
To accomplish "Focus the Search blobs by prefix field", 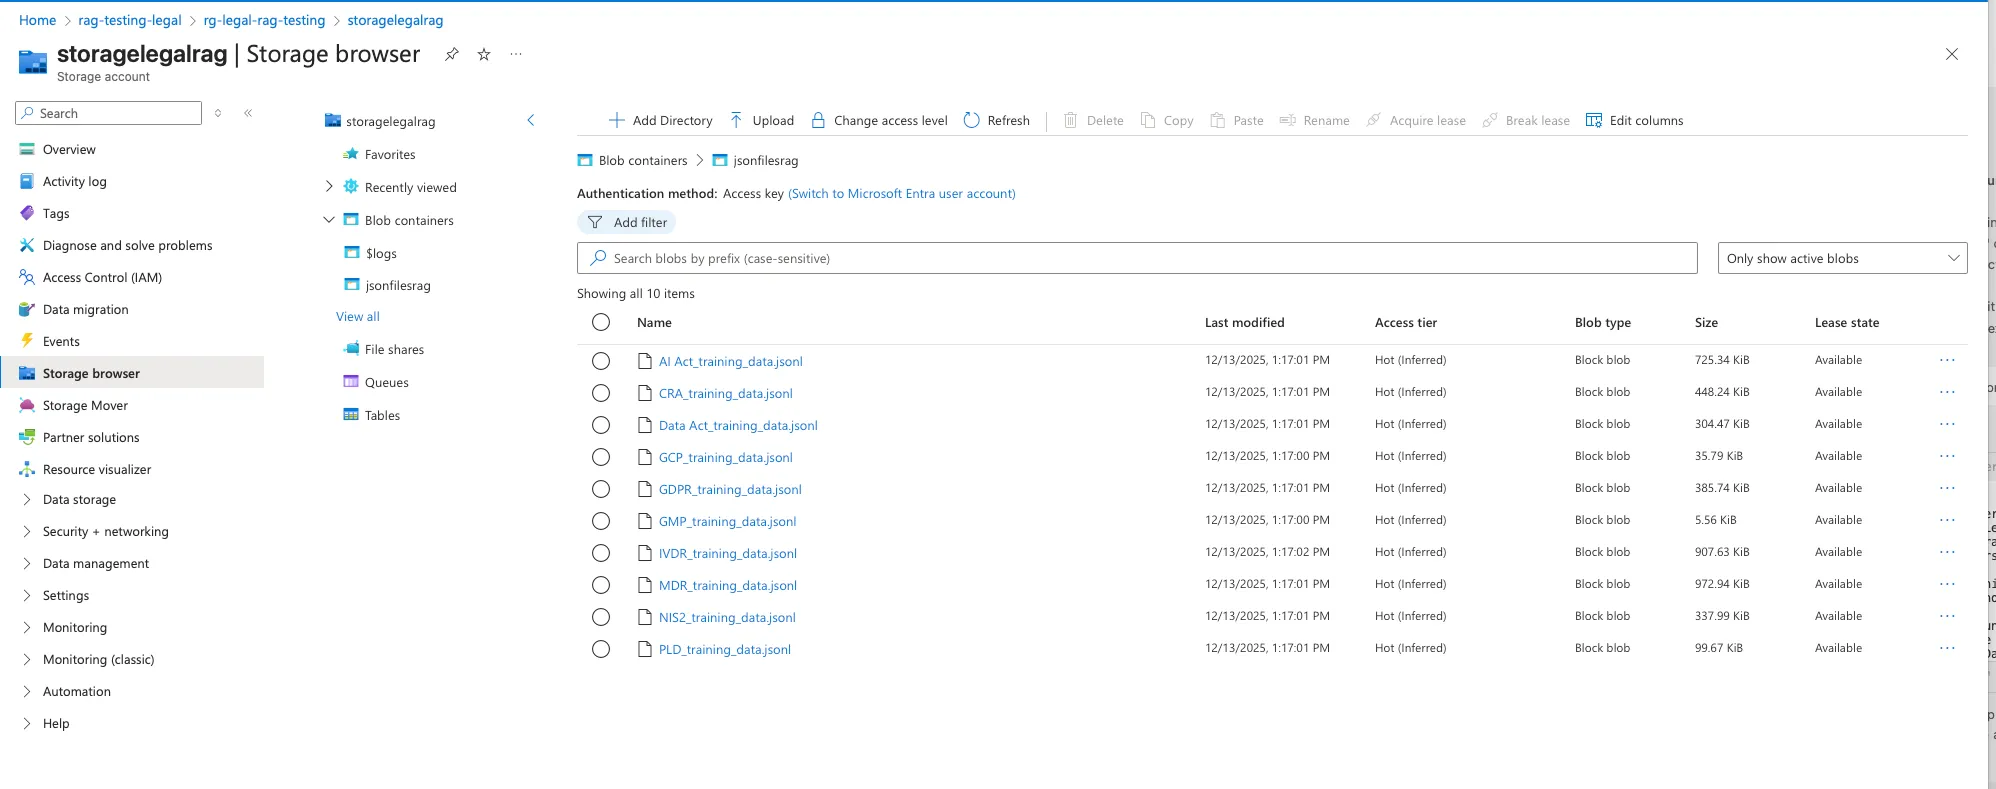I will pos(1137,258).
